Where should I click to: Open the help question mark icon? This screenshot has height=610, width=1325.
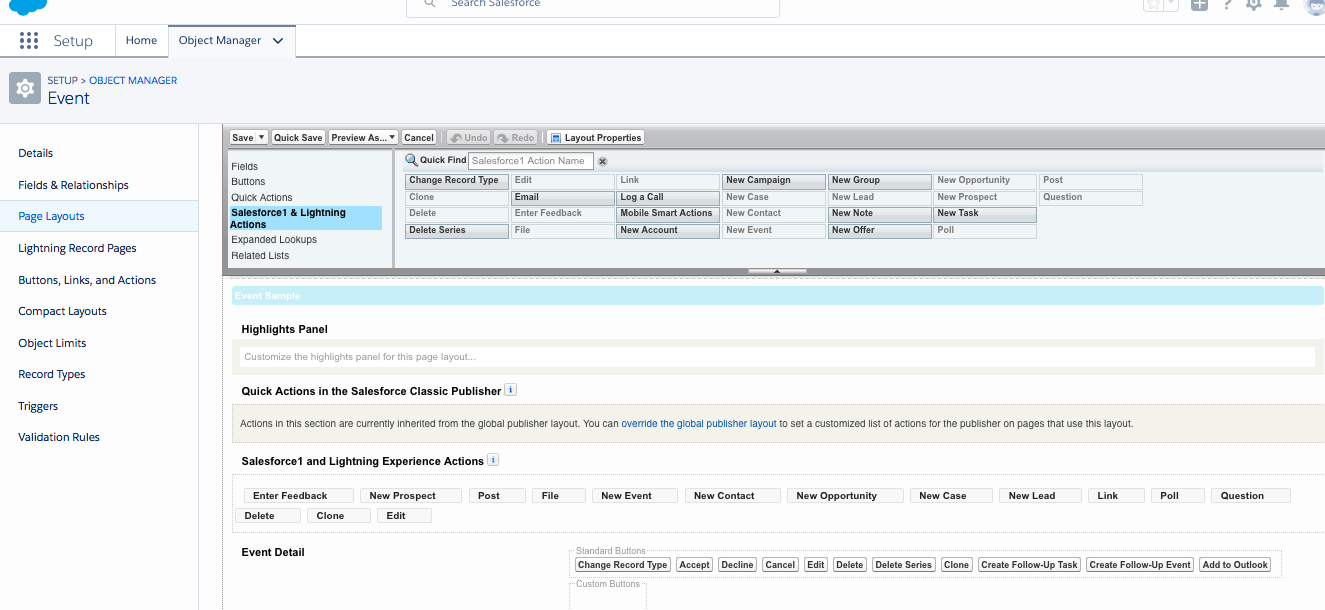(1227, 4)
